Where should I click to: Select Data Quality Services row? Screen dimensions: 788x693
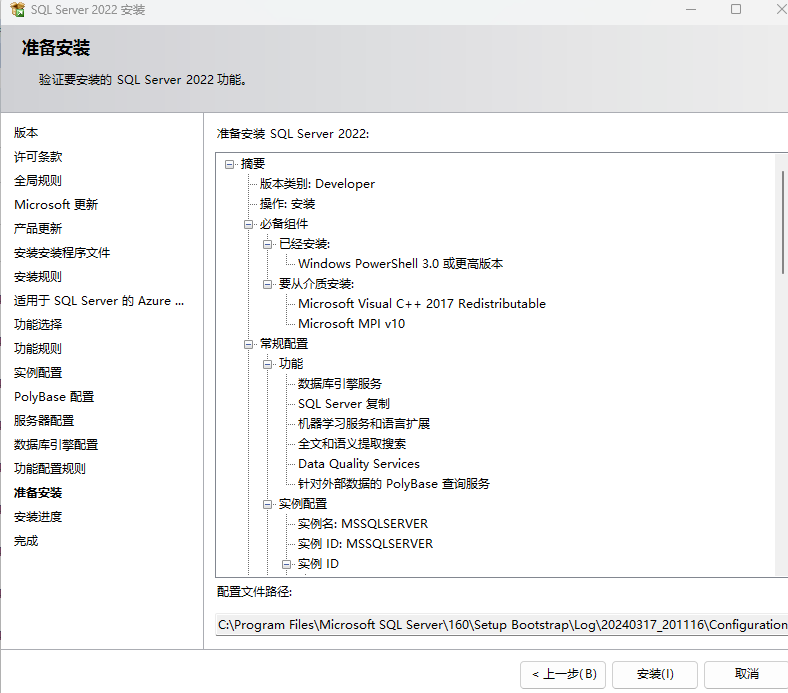[x=359, y=464]
